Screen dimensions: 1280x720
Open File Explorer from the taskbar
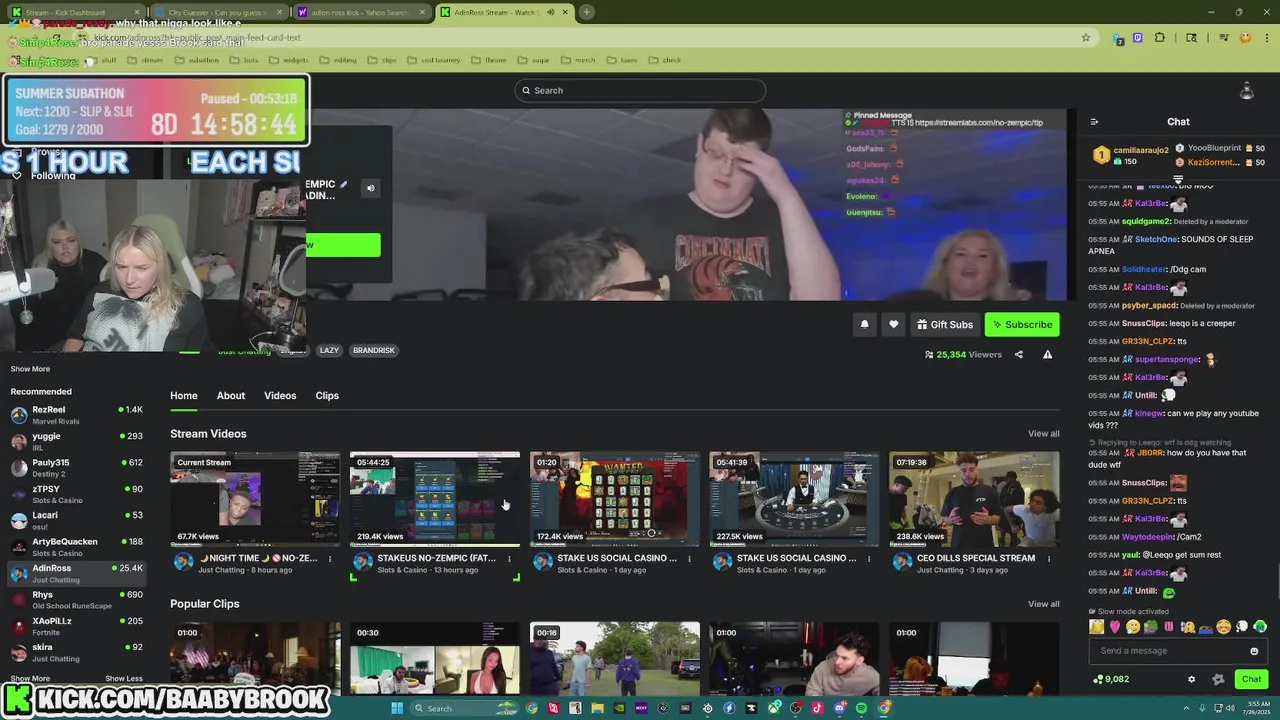click(x=597, y=708)
